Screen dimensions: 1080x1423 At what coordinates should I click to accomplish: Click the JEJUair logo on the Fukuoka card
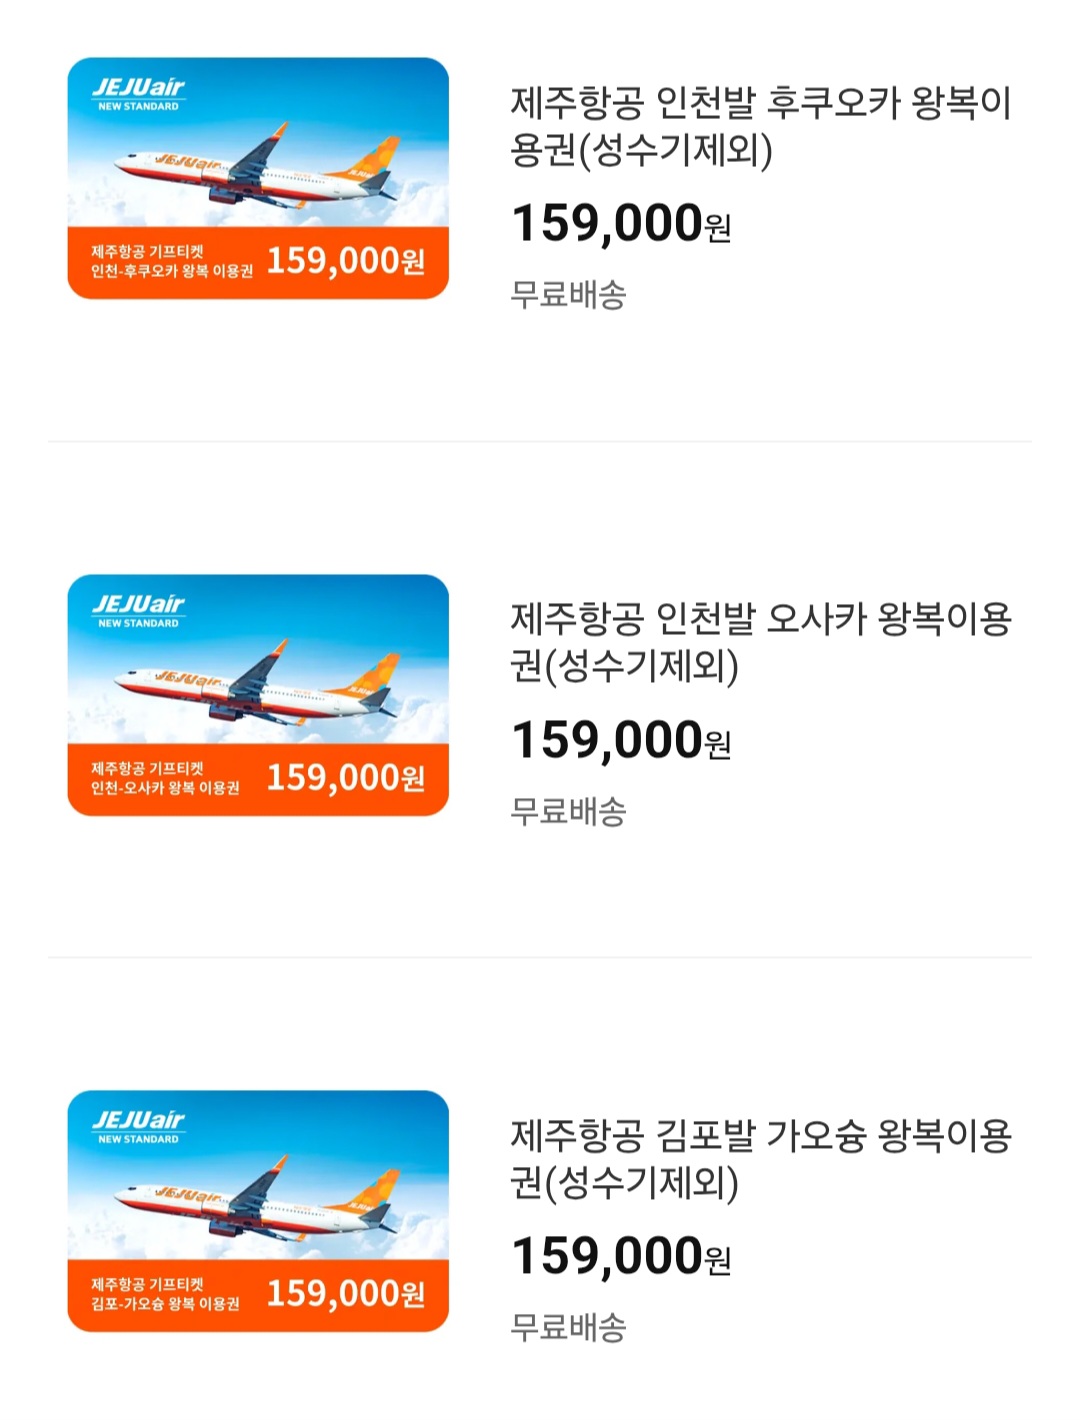138,93
